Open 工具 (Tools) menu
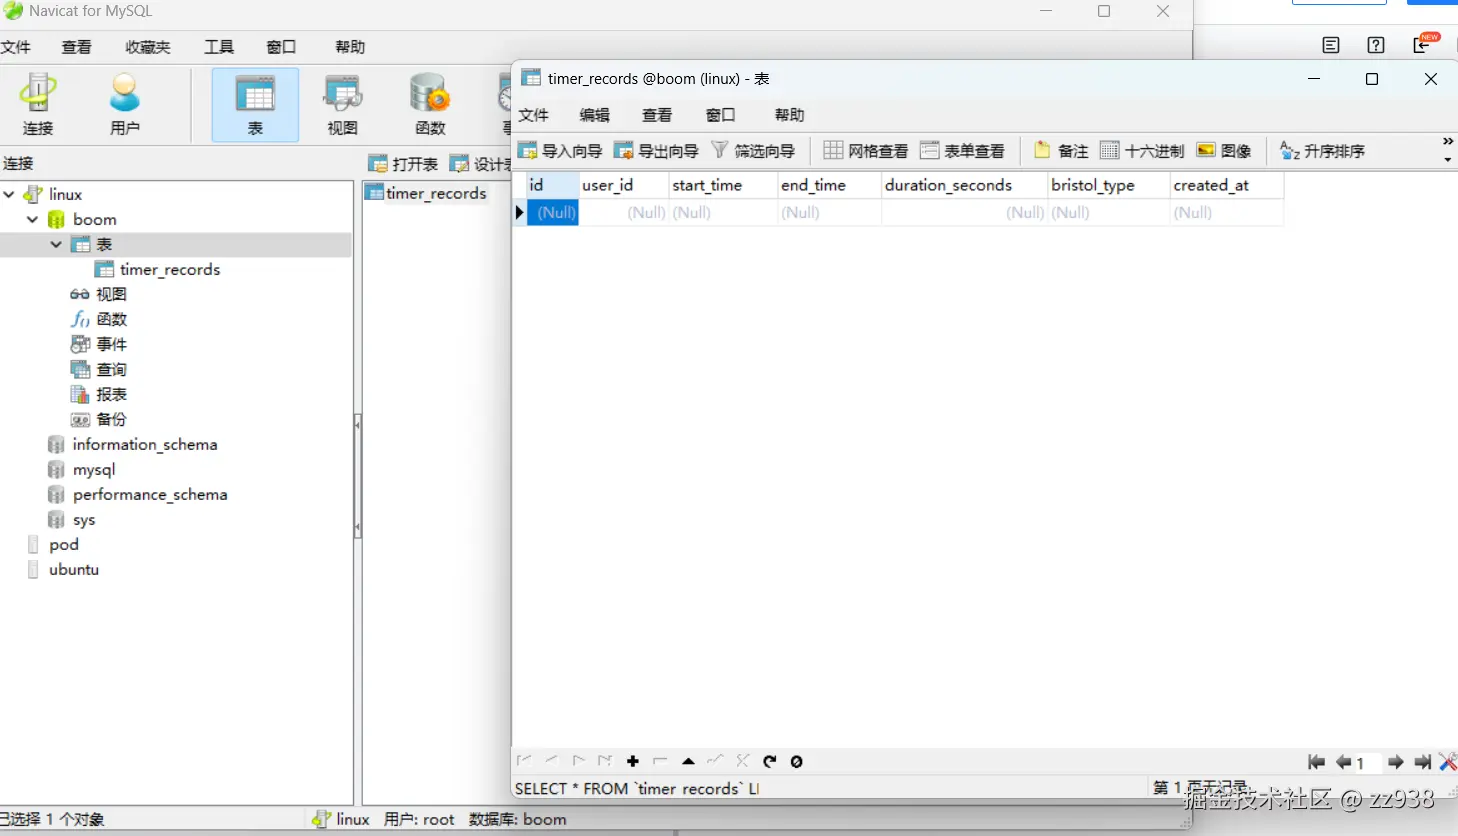 219,47
